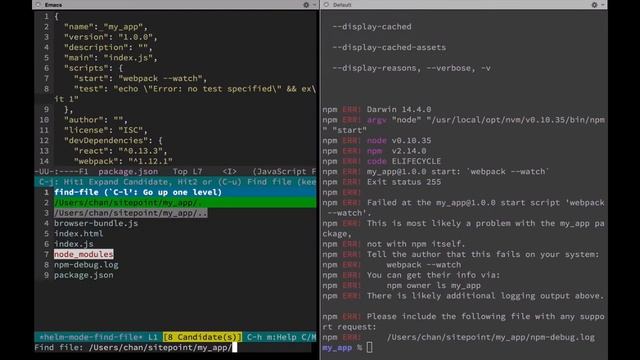Image resolution: width=640 pixels, height=360 pixels.
Task: Click C-h m:Help hint in helm modeline
Action: 272,337
